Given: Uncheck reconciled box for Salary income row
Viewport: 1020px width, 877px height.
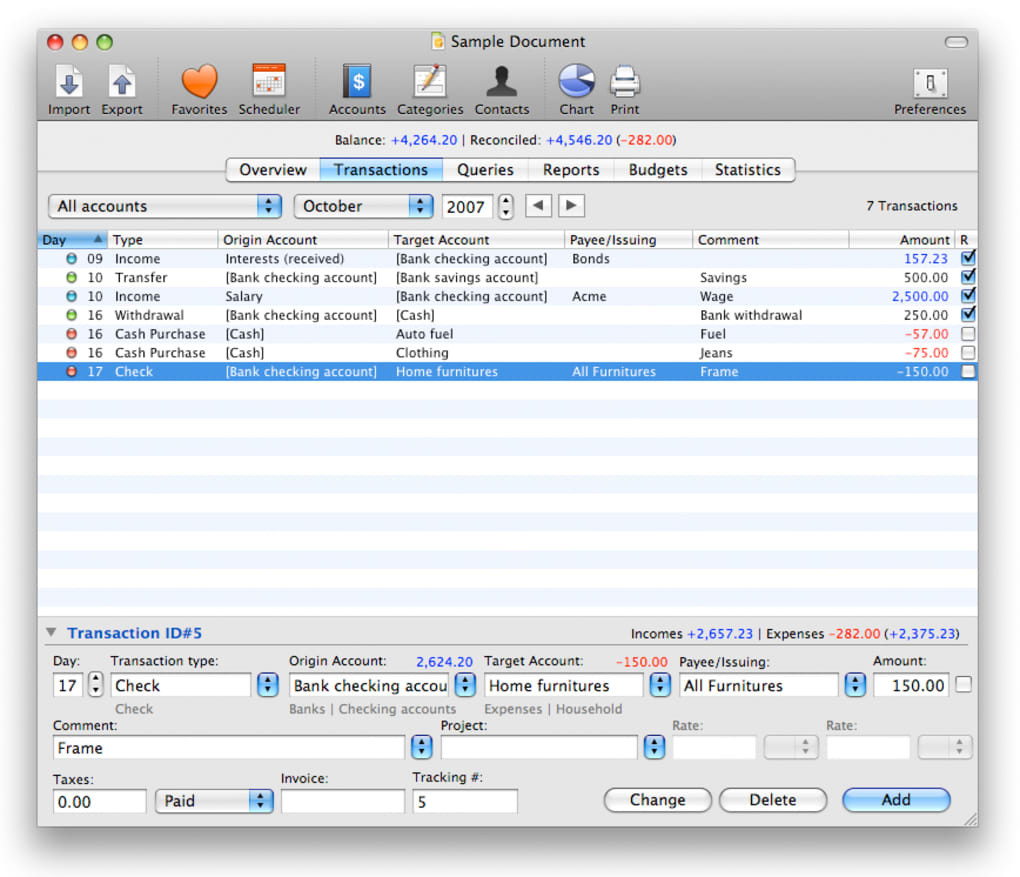Looking at the screenshot, I should point(967,296).
